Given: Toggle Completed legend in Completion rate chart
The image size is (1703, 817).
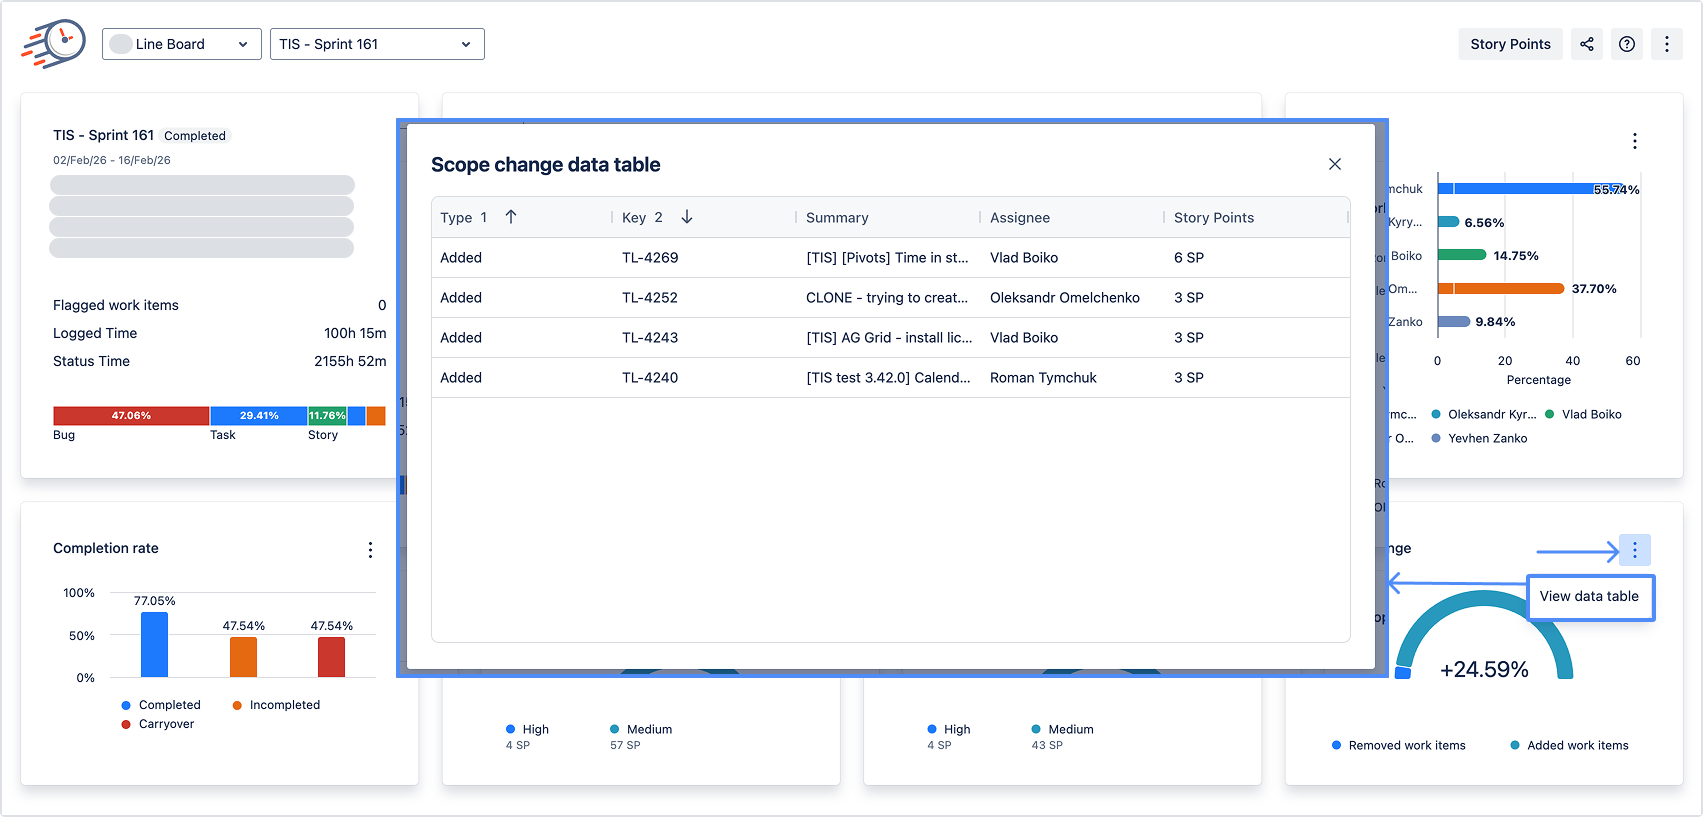Looking at the screenshot, I should point(161,705).
